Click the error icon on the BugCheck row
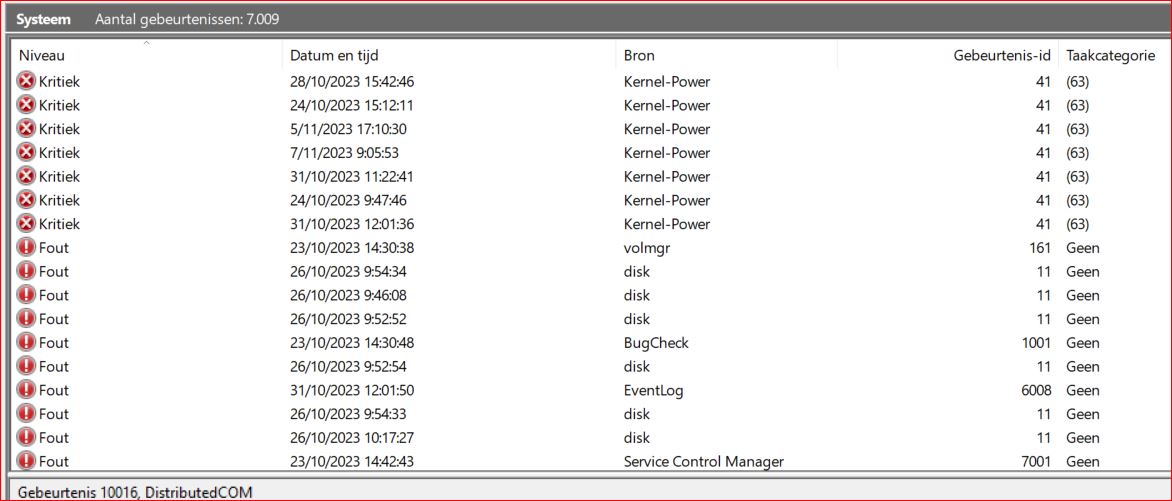This screenshot has height=501, width=1172. pos(25,343)
